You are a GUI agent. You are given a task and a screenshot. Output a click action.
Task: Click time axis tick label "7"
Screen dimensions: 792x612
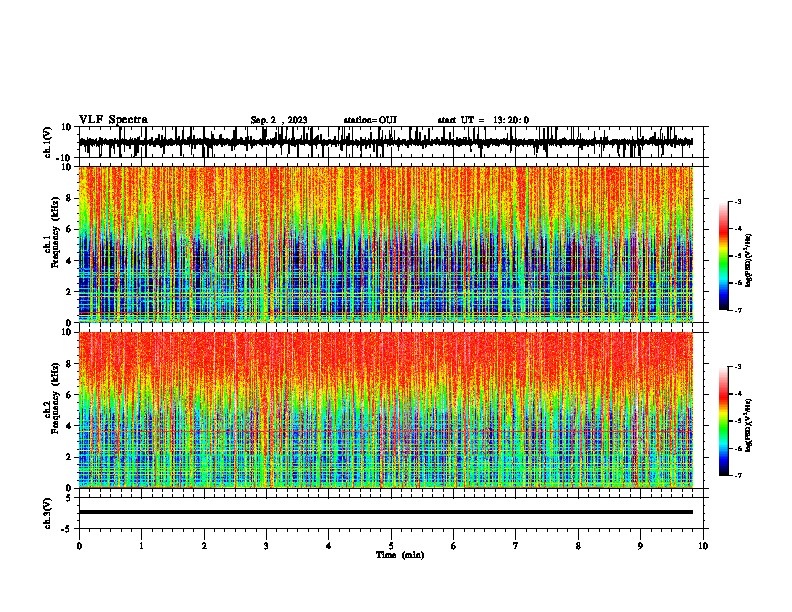516,546
